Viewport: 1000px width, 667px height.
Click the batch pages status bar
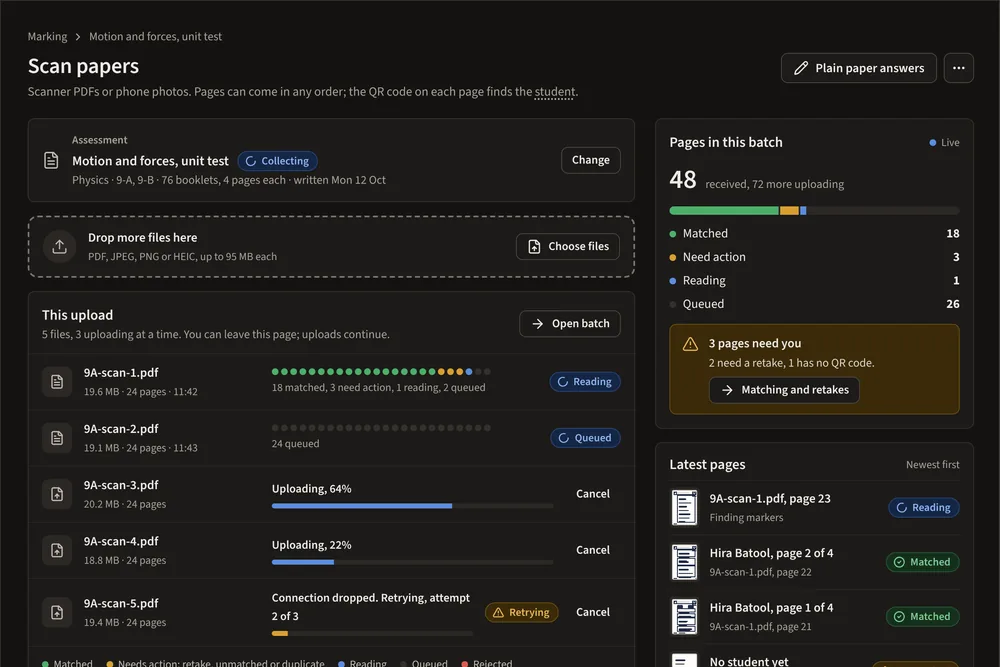[x=814, y=210]
